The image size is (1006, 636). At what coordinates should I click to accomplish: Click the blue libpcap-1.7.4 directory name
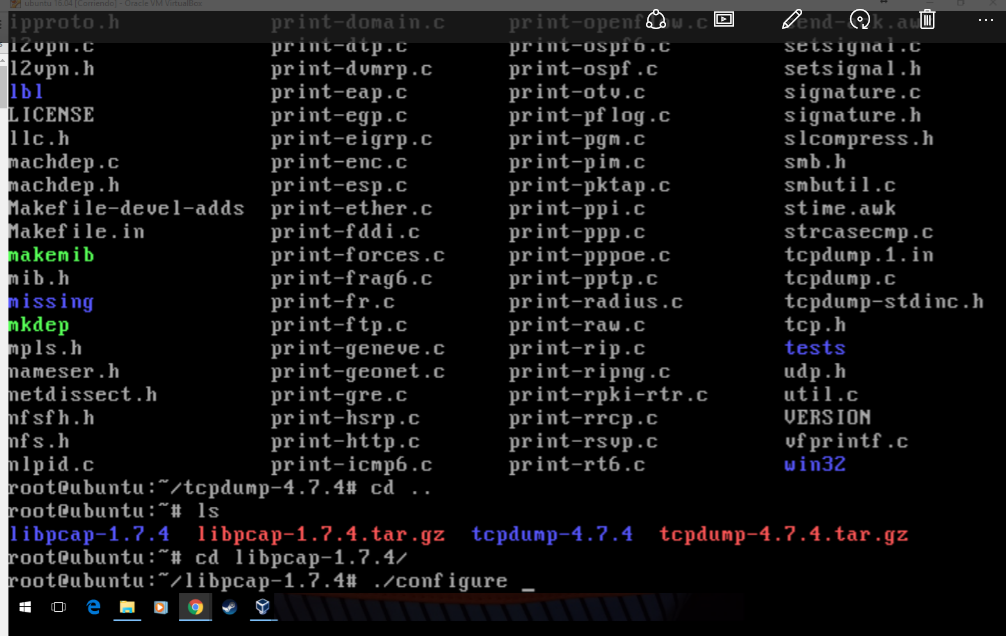pyautogui.click(x=89, y=534)
